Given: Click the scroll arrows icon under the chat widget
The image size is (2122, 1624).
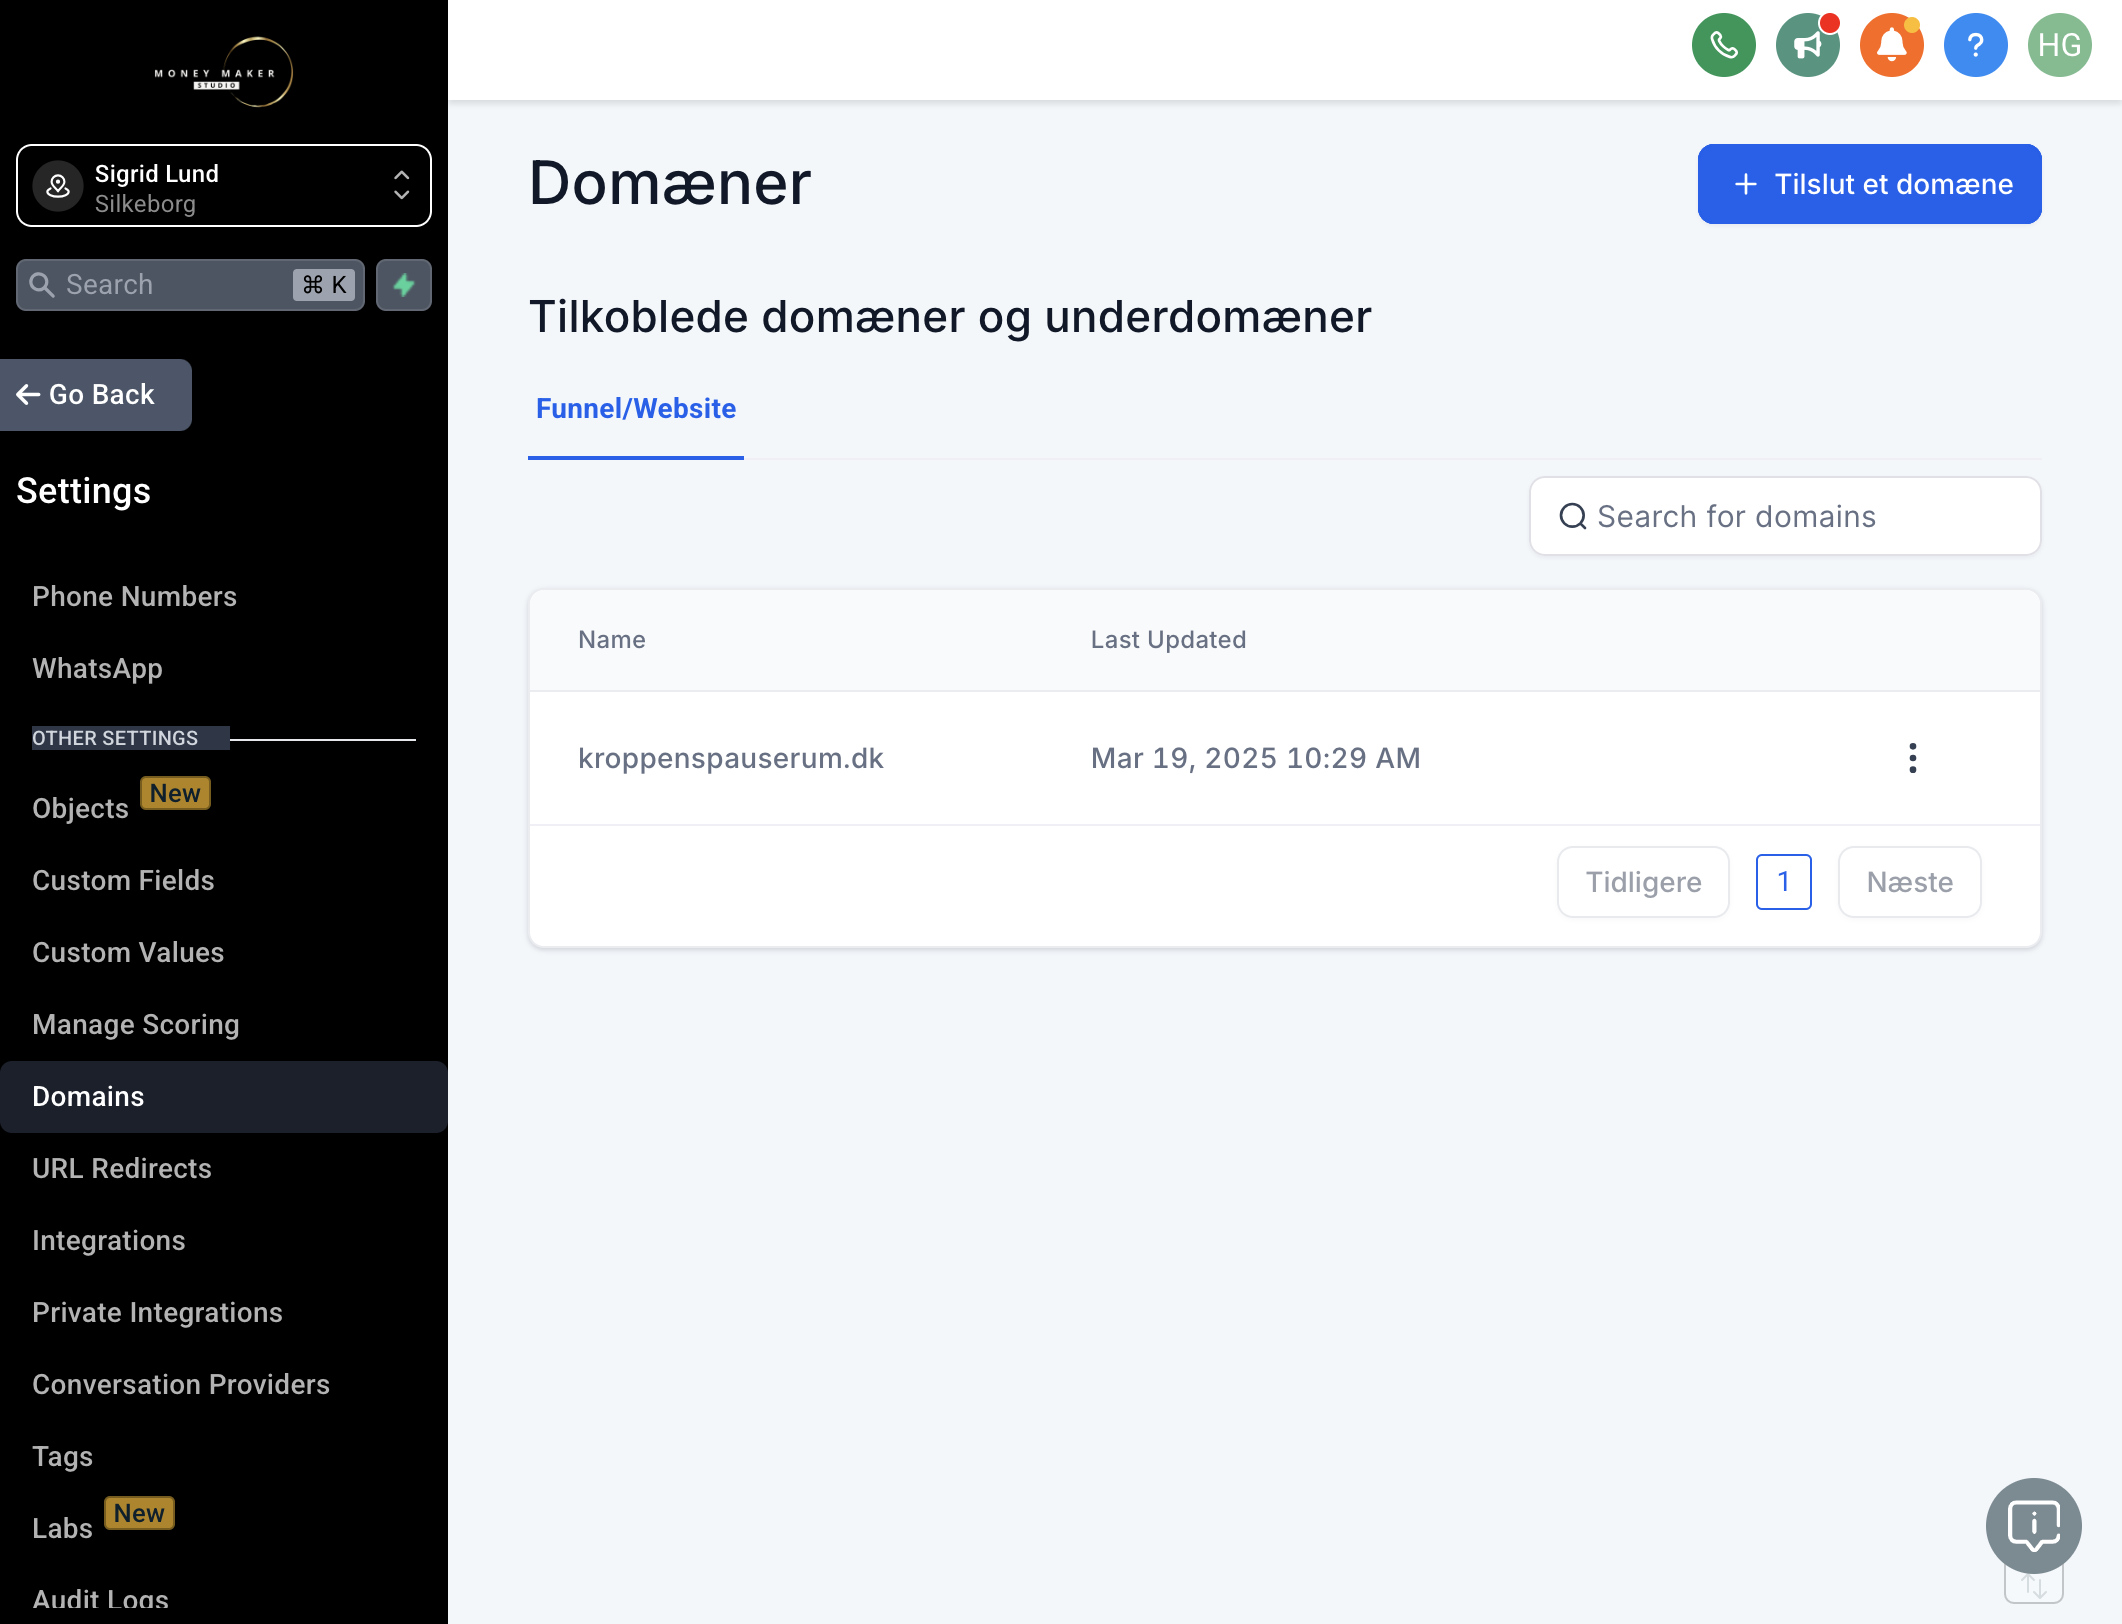Looking at the screenshot, I should click(2033, 1586).
